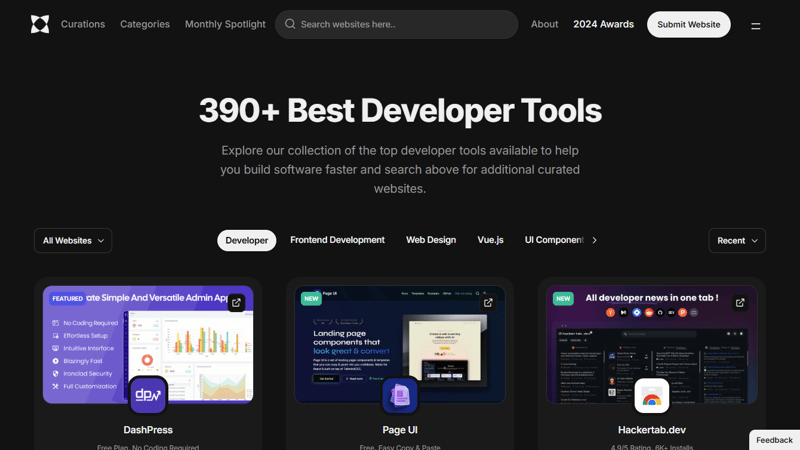
Task: Open the Hackertab.dev preview thumbnail
Action: click(652, 344)
